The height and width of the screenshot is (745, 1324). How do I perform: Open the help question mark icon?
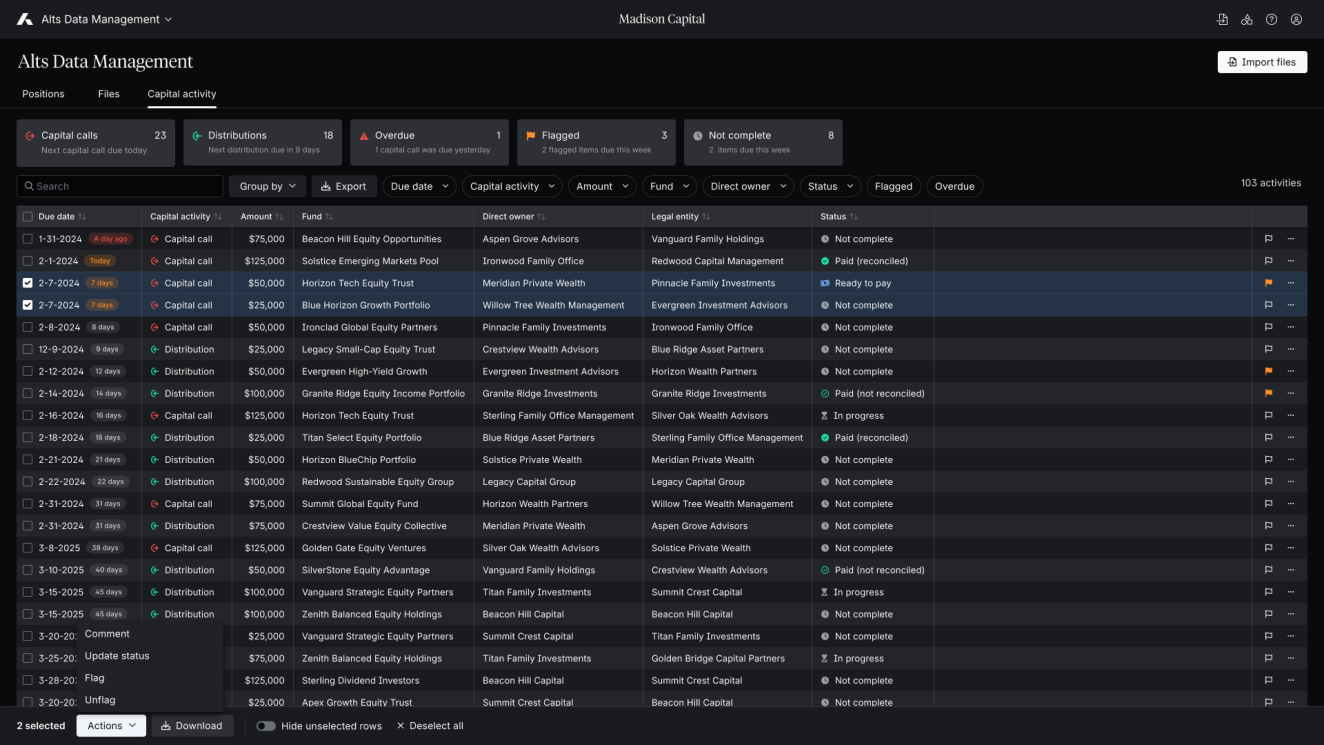coord(1271,19)
